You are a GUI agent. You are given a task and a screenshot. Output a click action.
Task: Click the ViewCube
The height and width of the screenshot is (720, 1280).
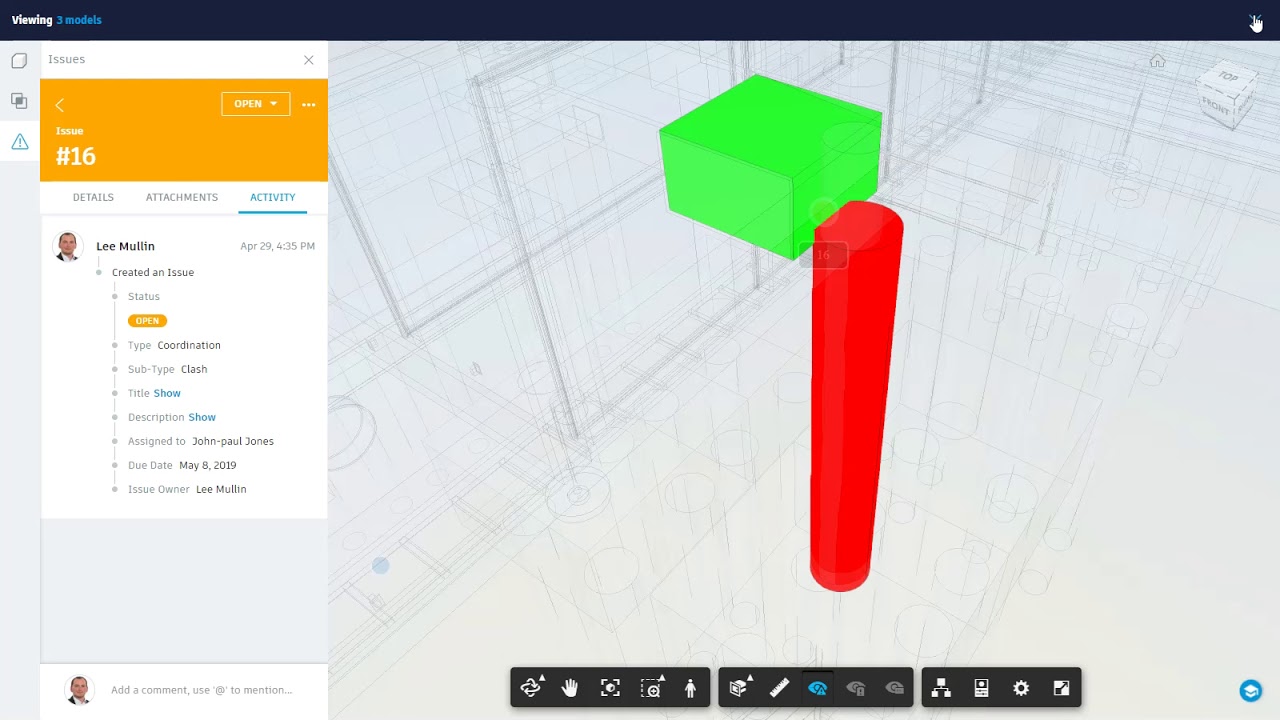coord(1225,96)
